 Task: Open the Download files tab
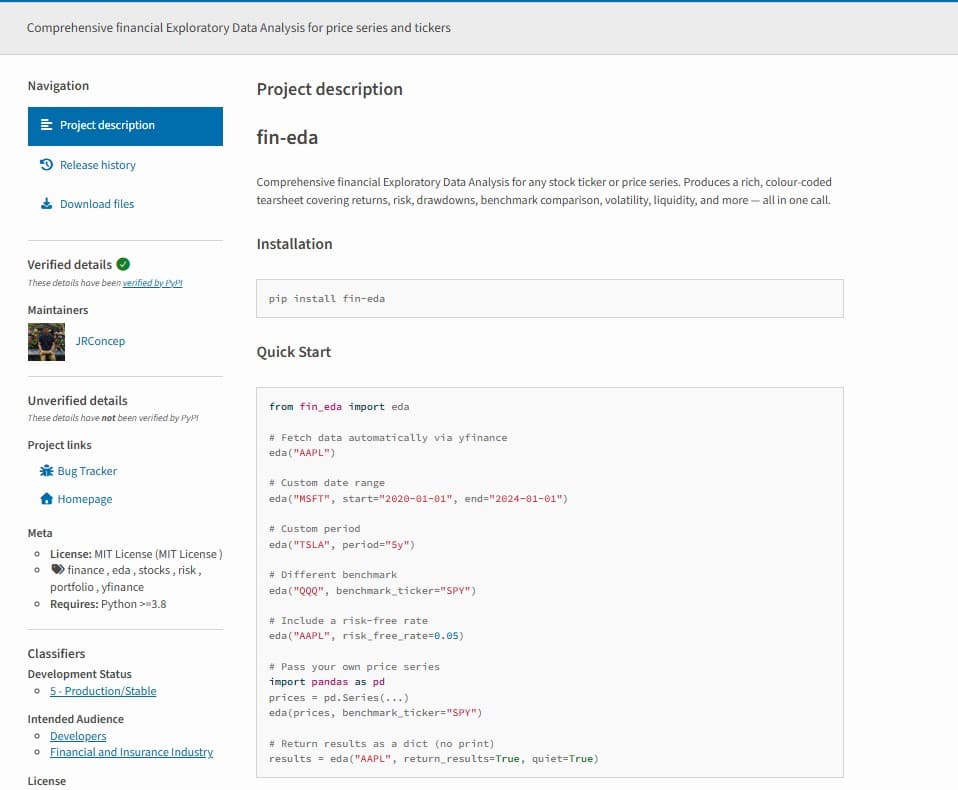(96, 204)
